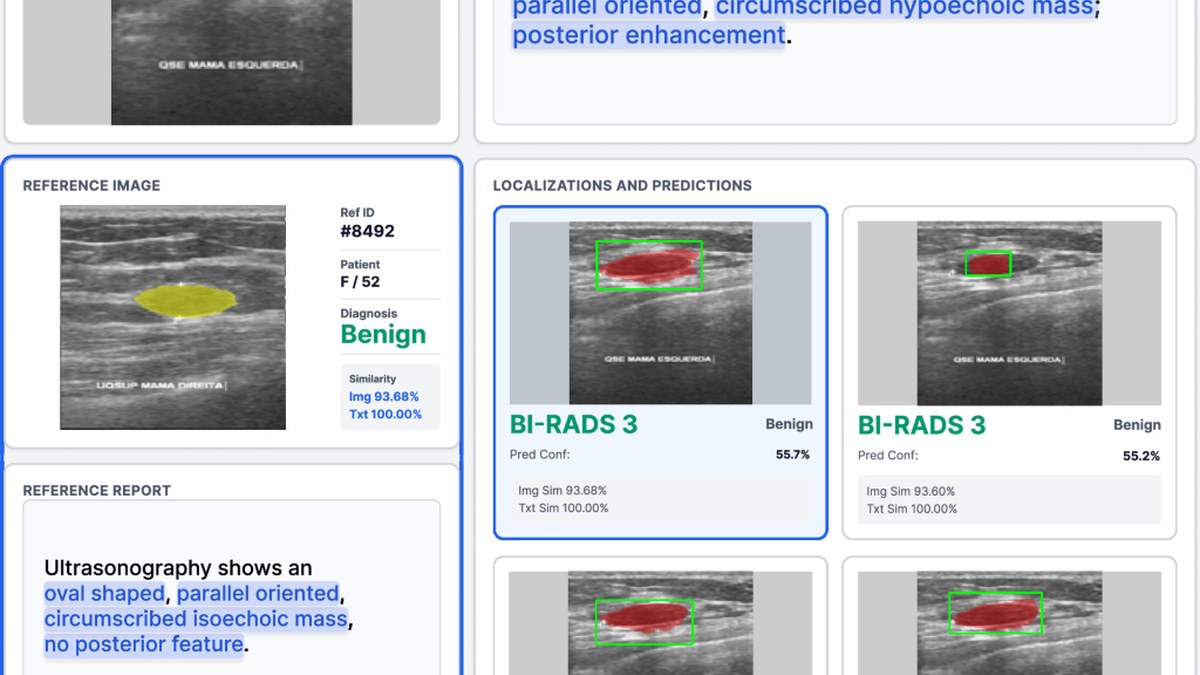The height and width of the screenshot is (675, 1200).
Task: Click the Reference Image heading
Action: tap(91, 185)
